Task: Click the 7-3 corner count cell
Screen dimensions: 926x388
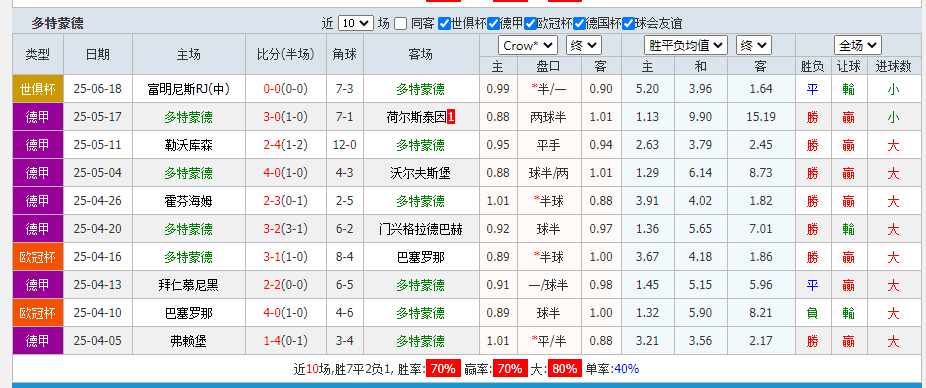Action: point(345,89)
